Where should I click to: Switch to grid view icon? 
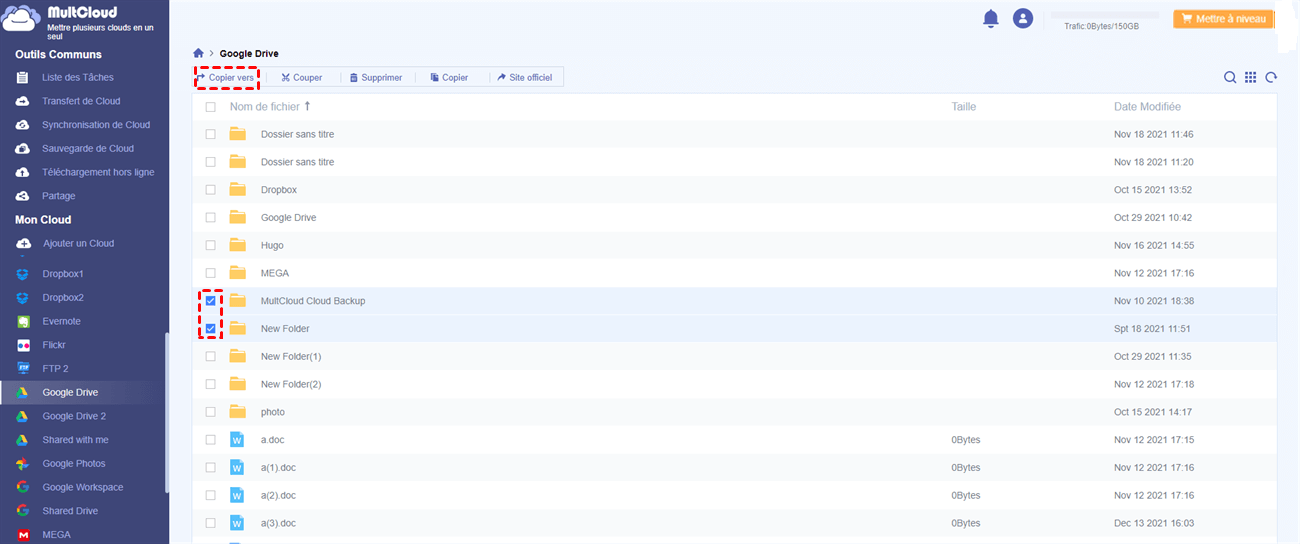tap(1250, 77)
